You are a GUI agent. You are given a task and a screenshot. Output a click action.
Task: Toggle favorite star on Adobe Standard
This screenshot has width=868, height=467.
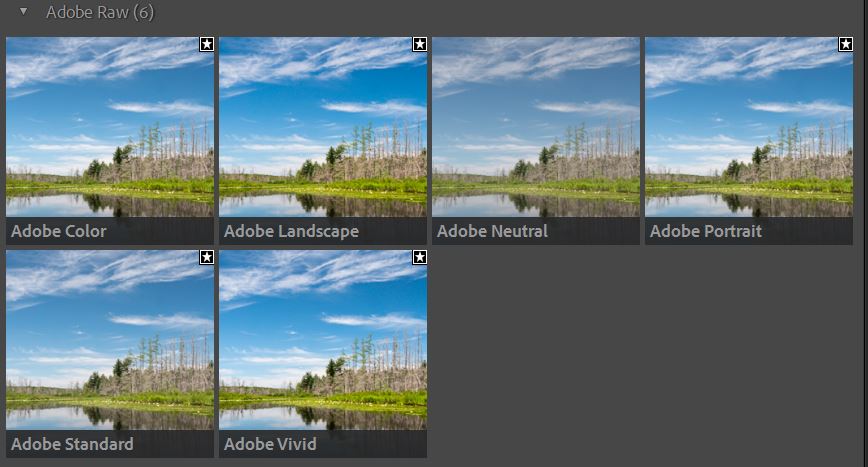coord(207,257)
